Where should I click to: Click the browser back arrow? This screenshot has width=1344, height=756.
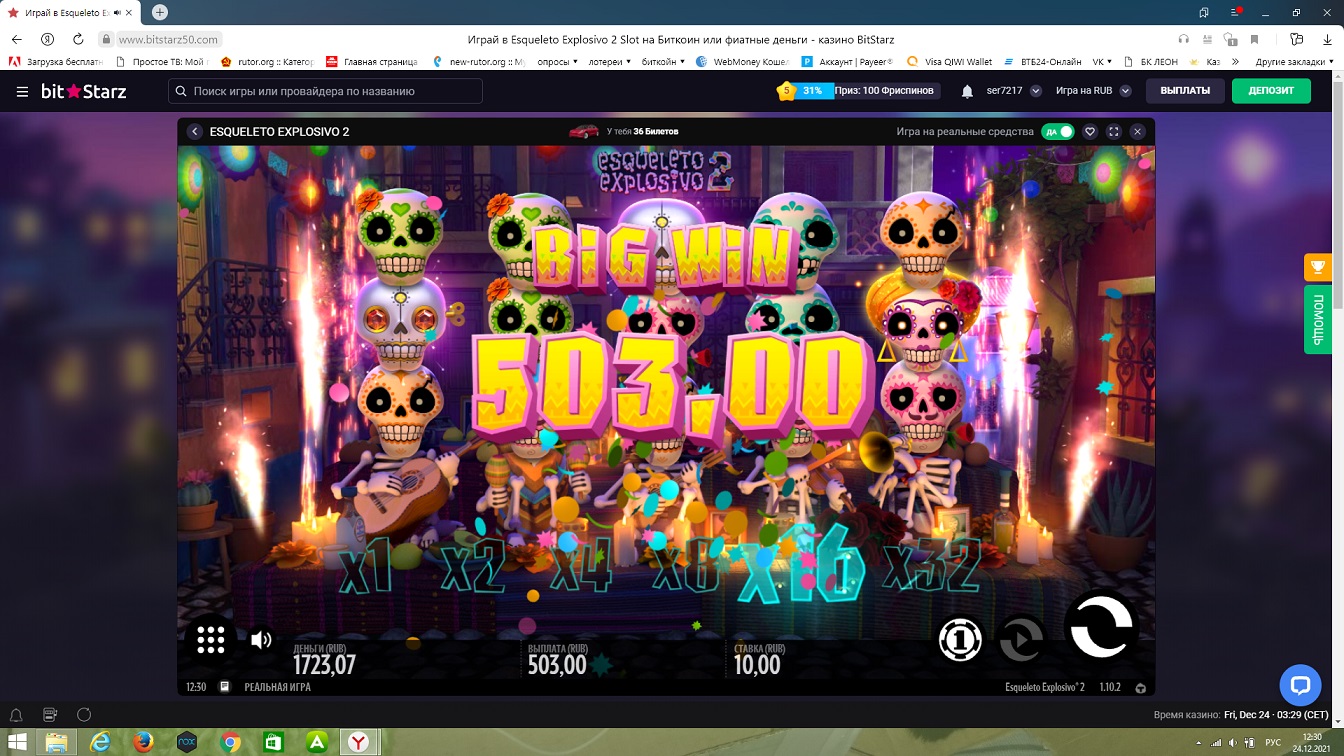click(x=16, y=39)
